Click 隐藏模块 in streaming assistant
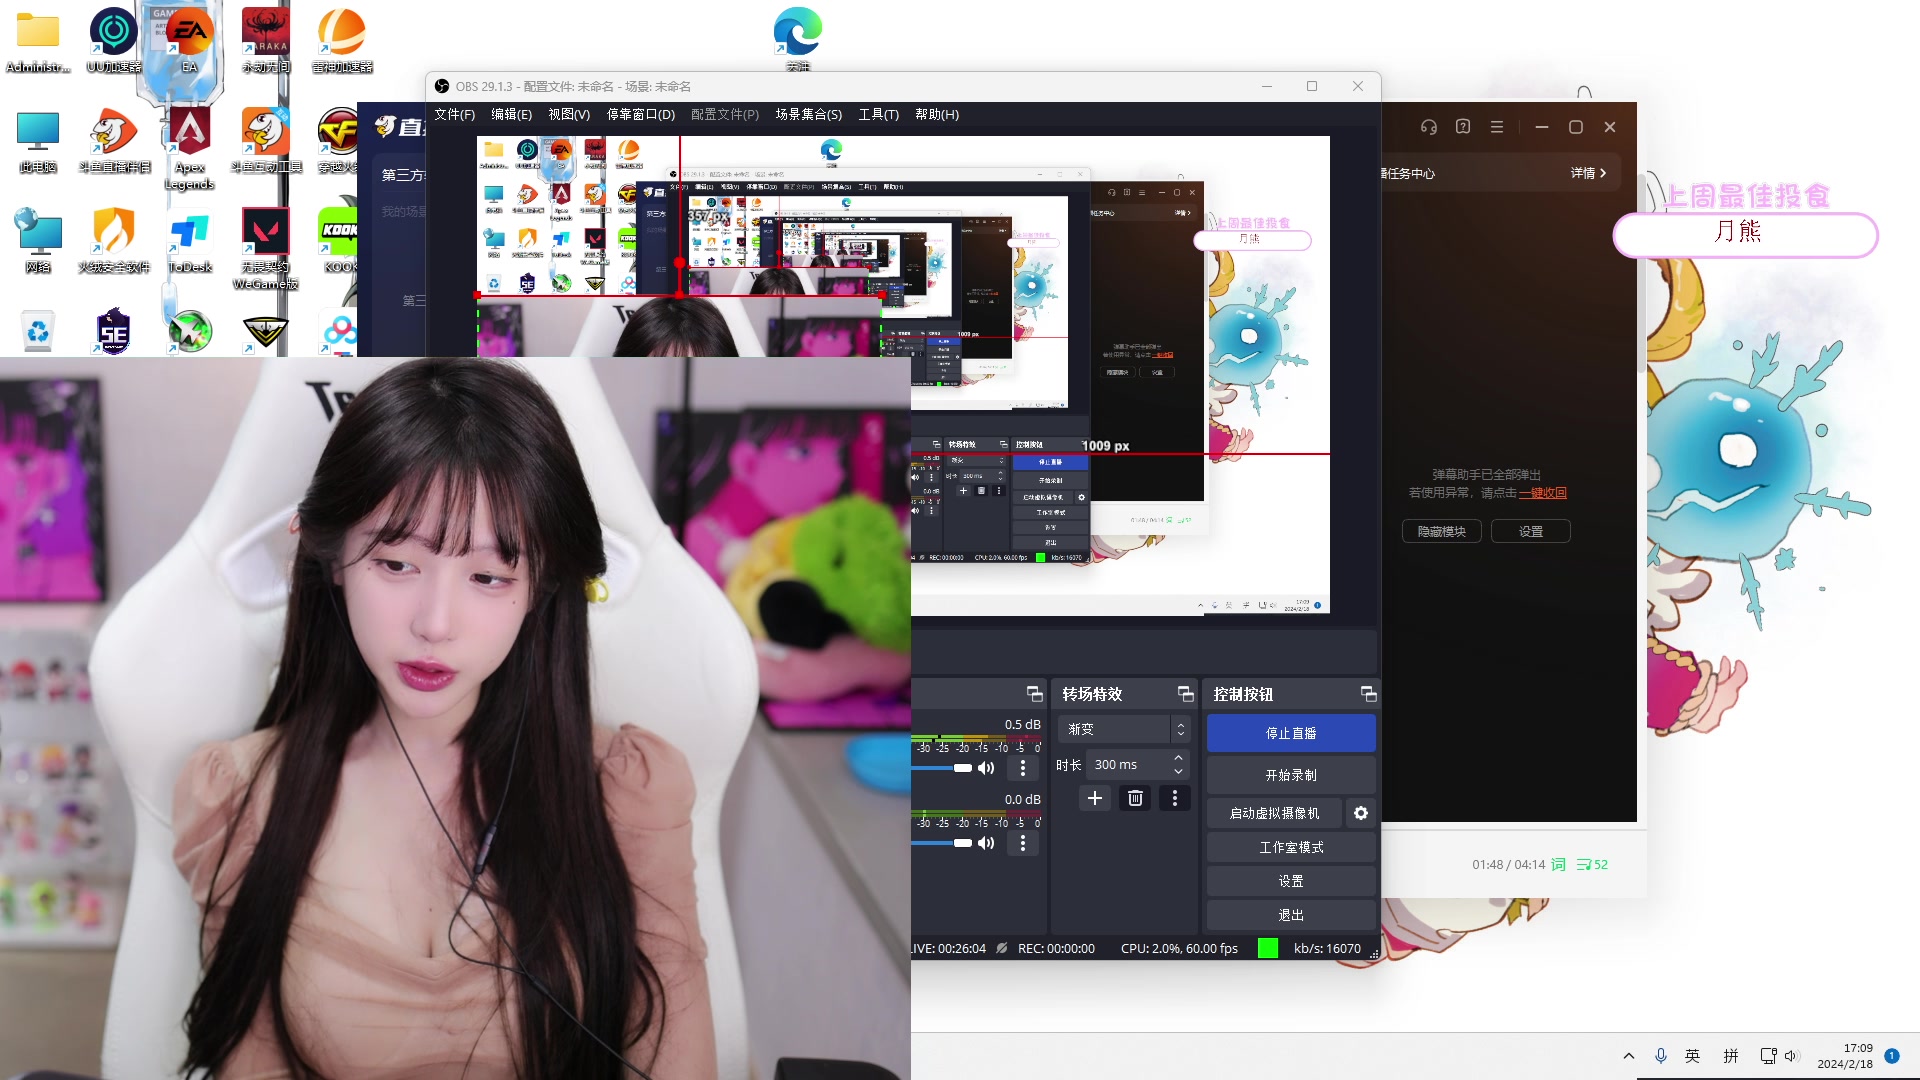This screenshot has height=1080, width=1920. [x=1441, y=531]
